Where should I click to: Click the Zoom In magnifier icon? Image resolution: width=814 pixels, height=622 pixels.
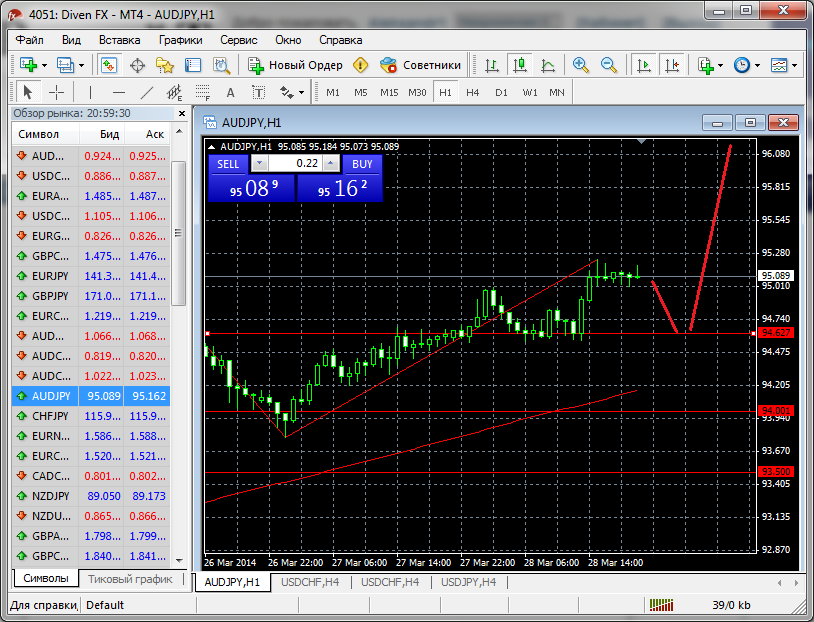[580, 65]
